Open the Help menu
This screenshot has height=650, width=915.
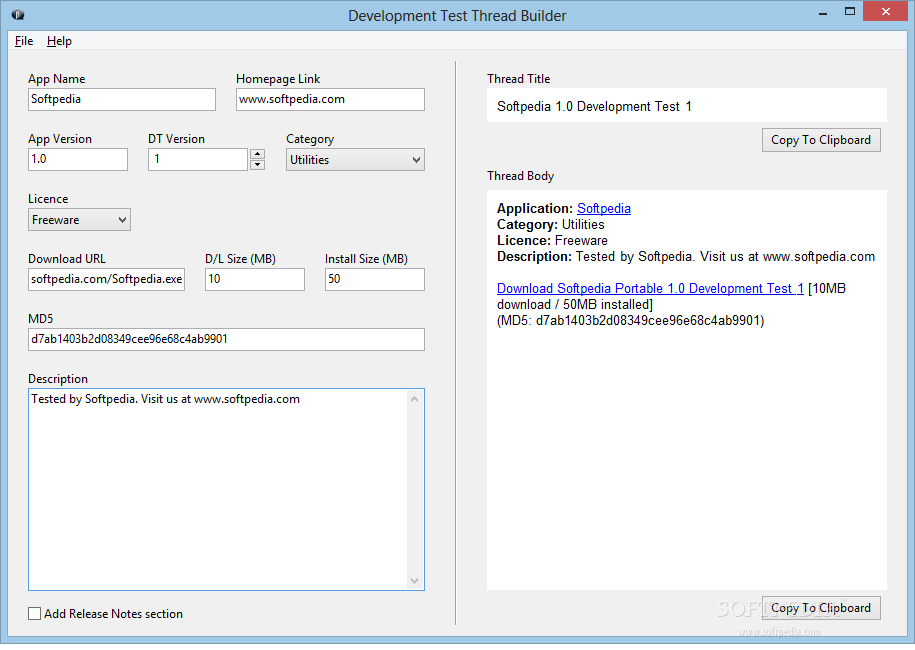tap(60, 41)
